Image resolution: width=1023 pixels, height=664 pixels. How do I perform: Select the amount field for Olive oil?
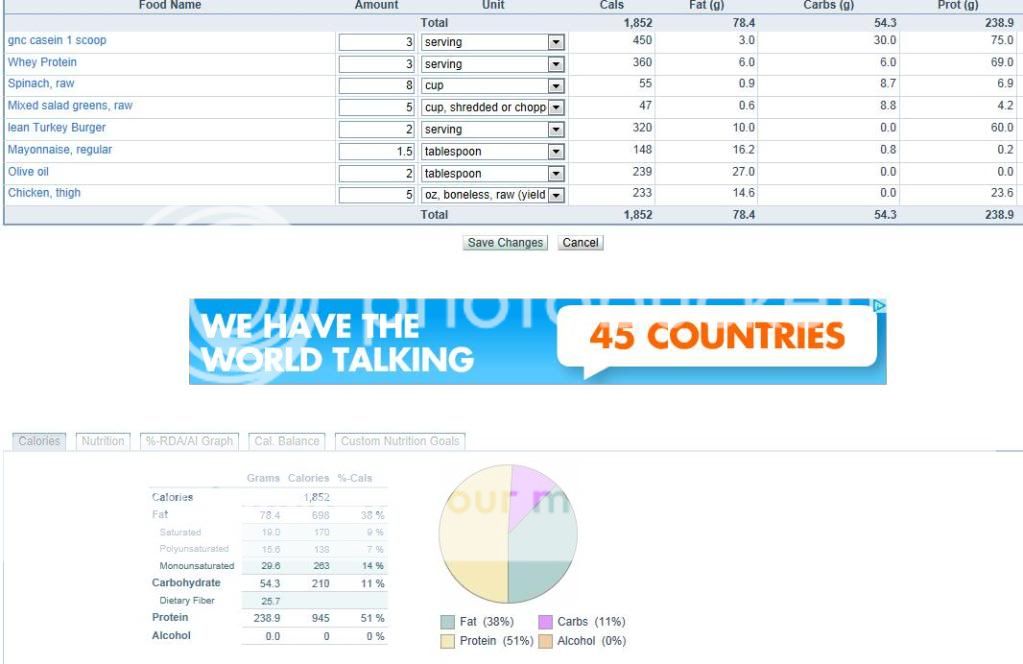(x=377, y=174)
